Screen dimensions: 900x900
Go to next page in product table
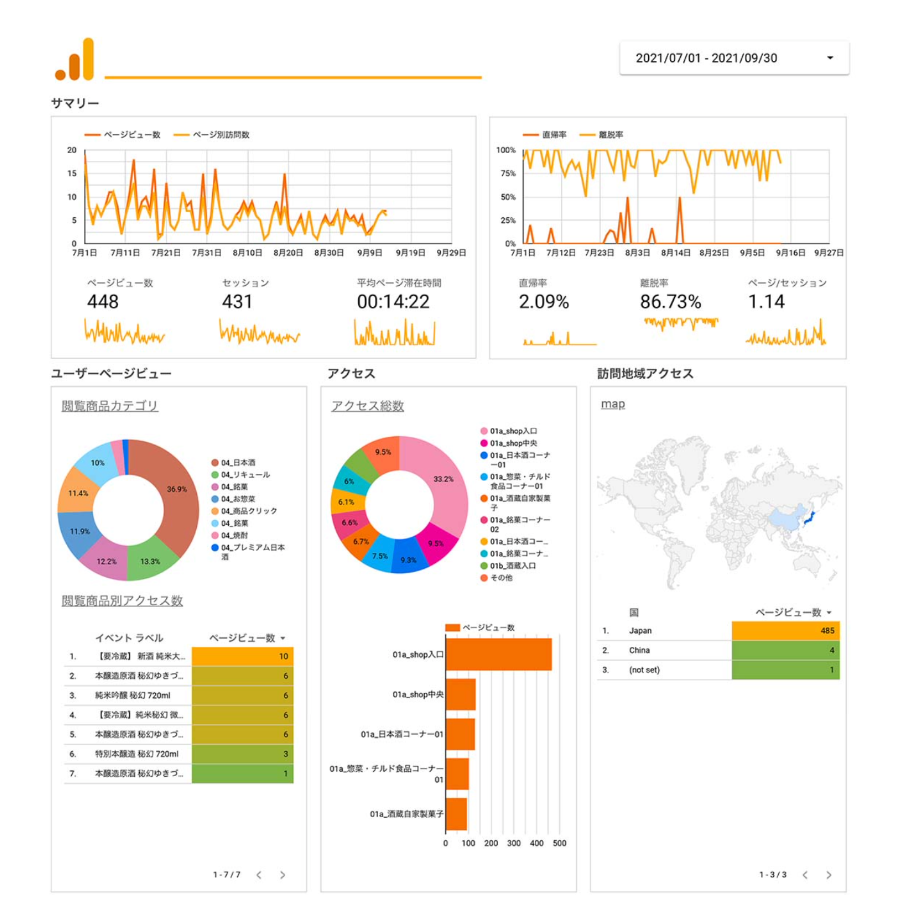pos(283,875)
